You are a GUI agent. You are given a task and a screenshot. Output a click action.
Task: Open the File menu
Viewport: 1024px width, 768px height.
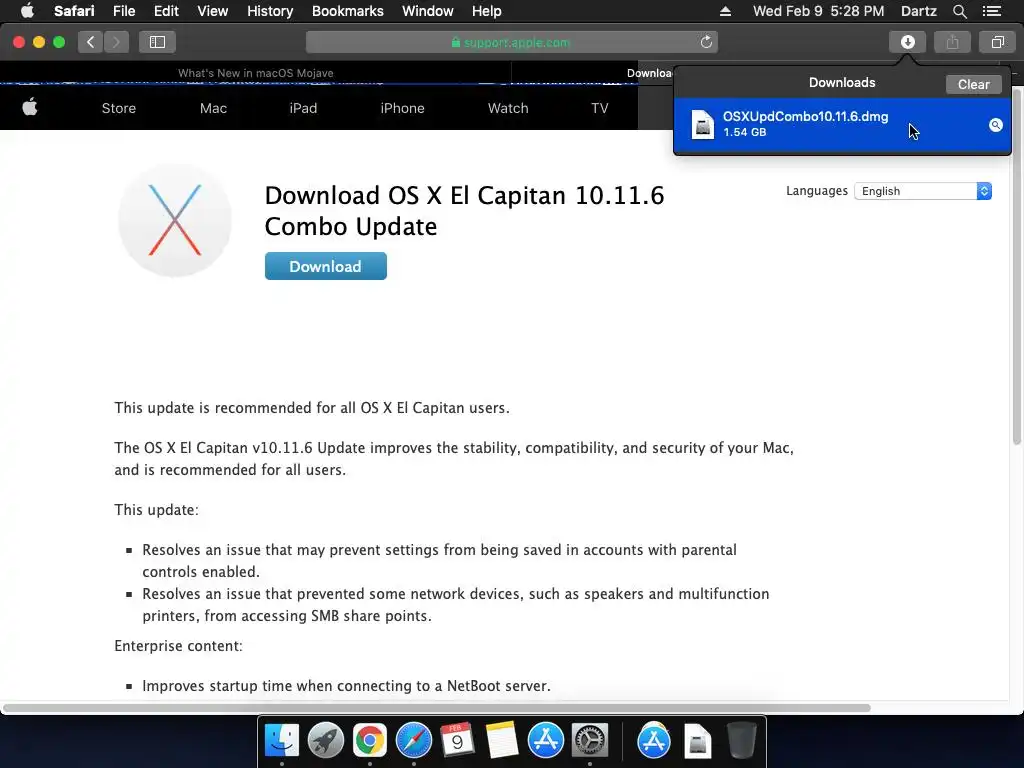click(x=123, y=11)
